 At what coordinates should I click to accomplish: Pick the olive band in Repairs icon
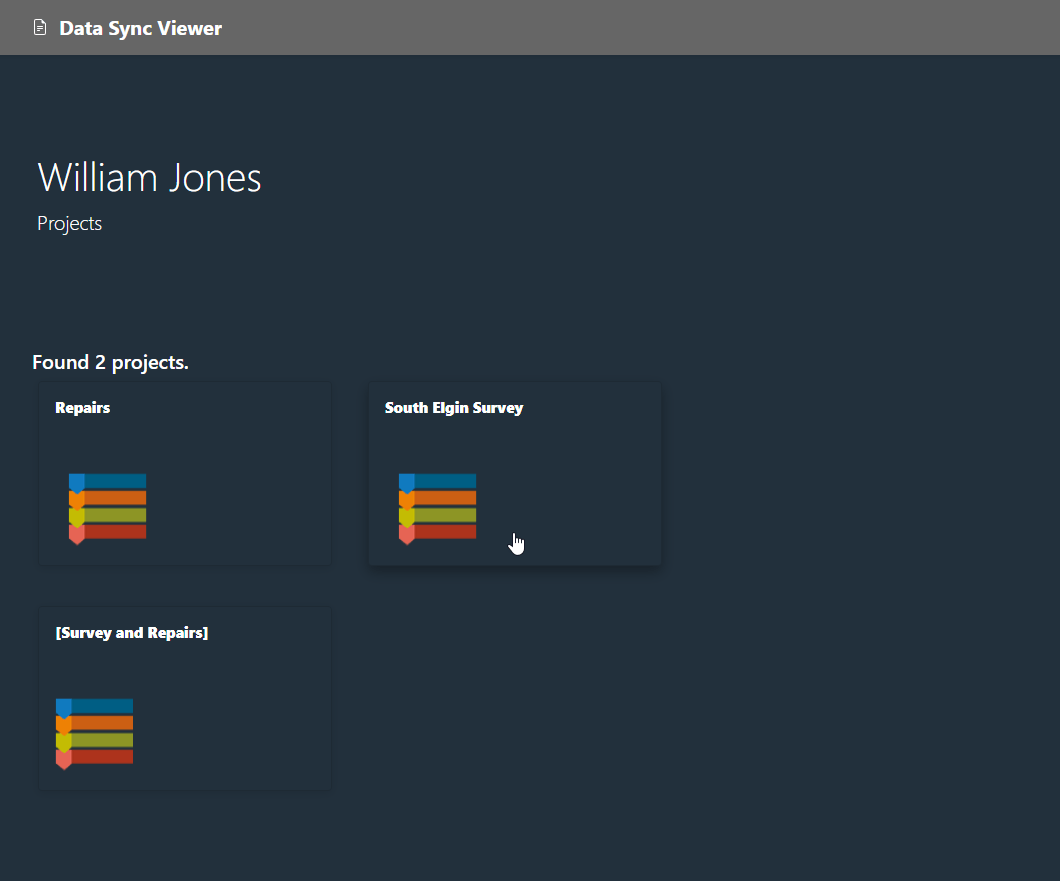coord(115,515)
